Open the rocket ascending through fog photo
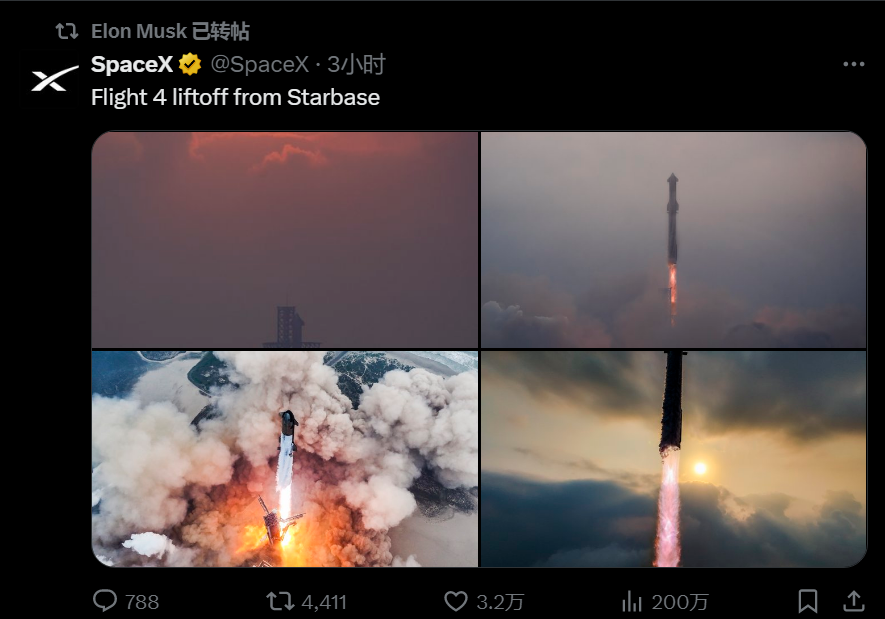 click(x=673, y=240)
